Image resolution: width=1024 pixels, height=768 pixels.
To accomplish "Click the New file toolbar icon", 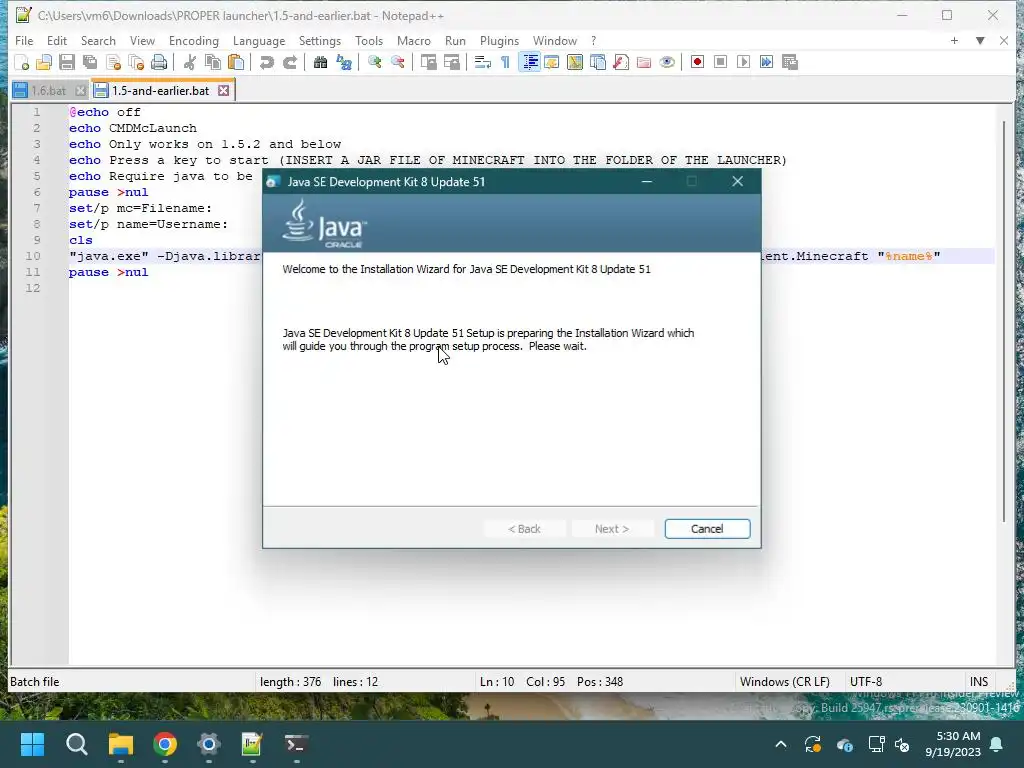I will (22, 62).
